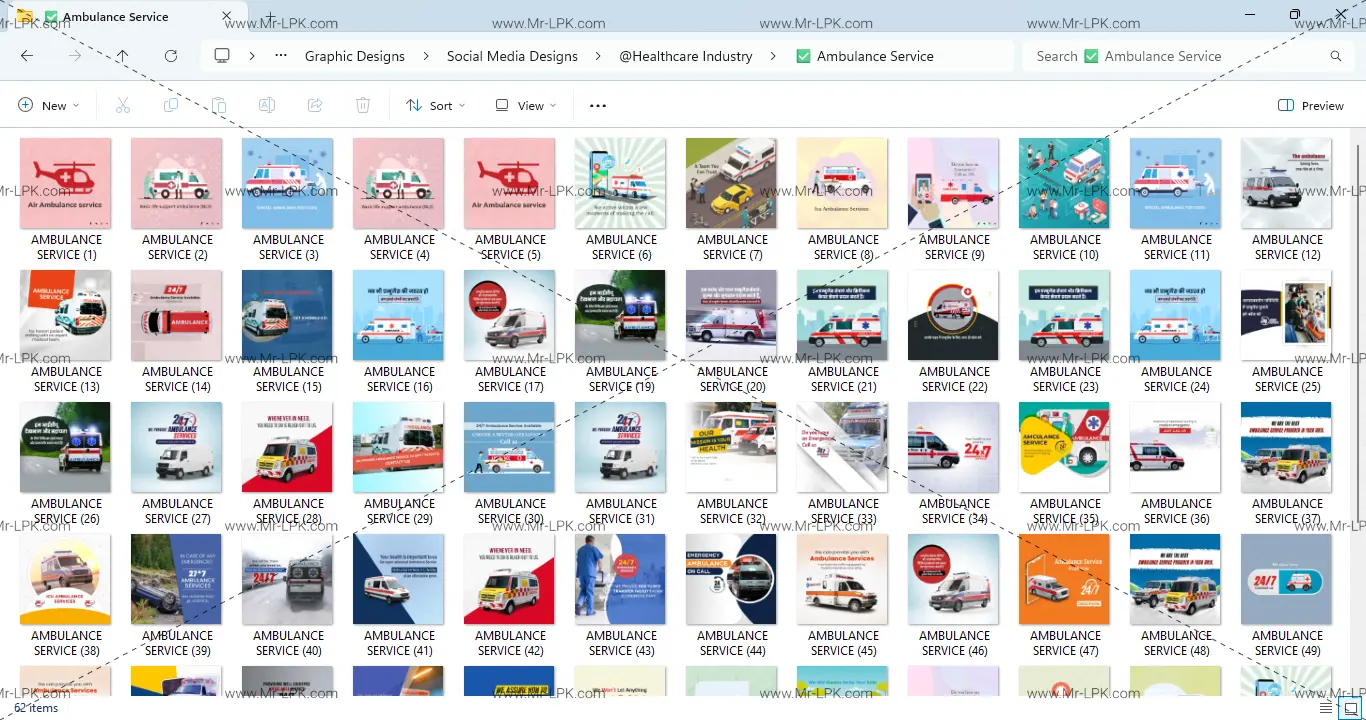Go to Social Media Designs breadcrumb
The height and width of the screenshot is (720, 1366).
[x=512, y=56]
